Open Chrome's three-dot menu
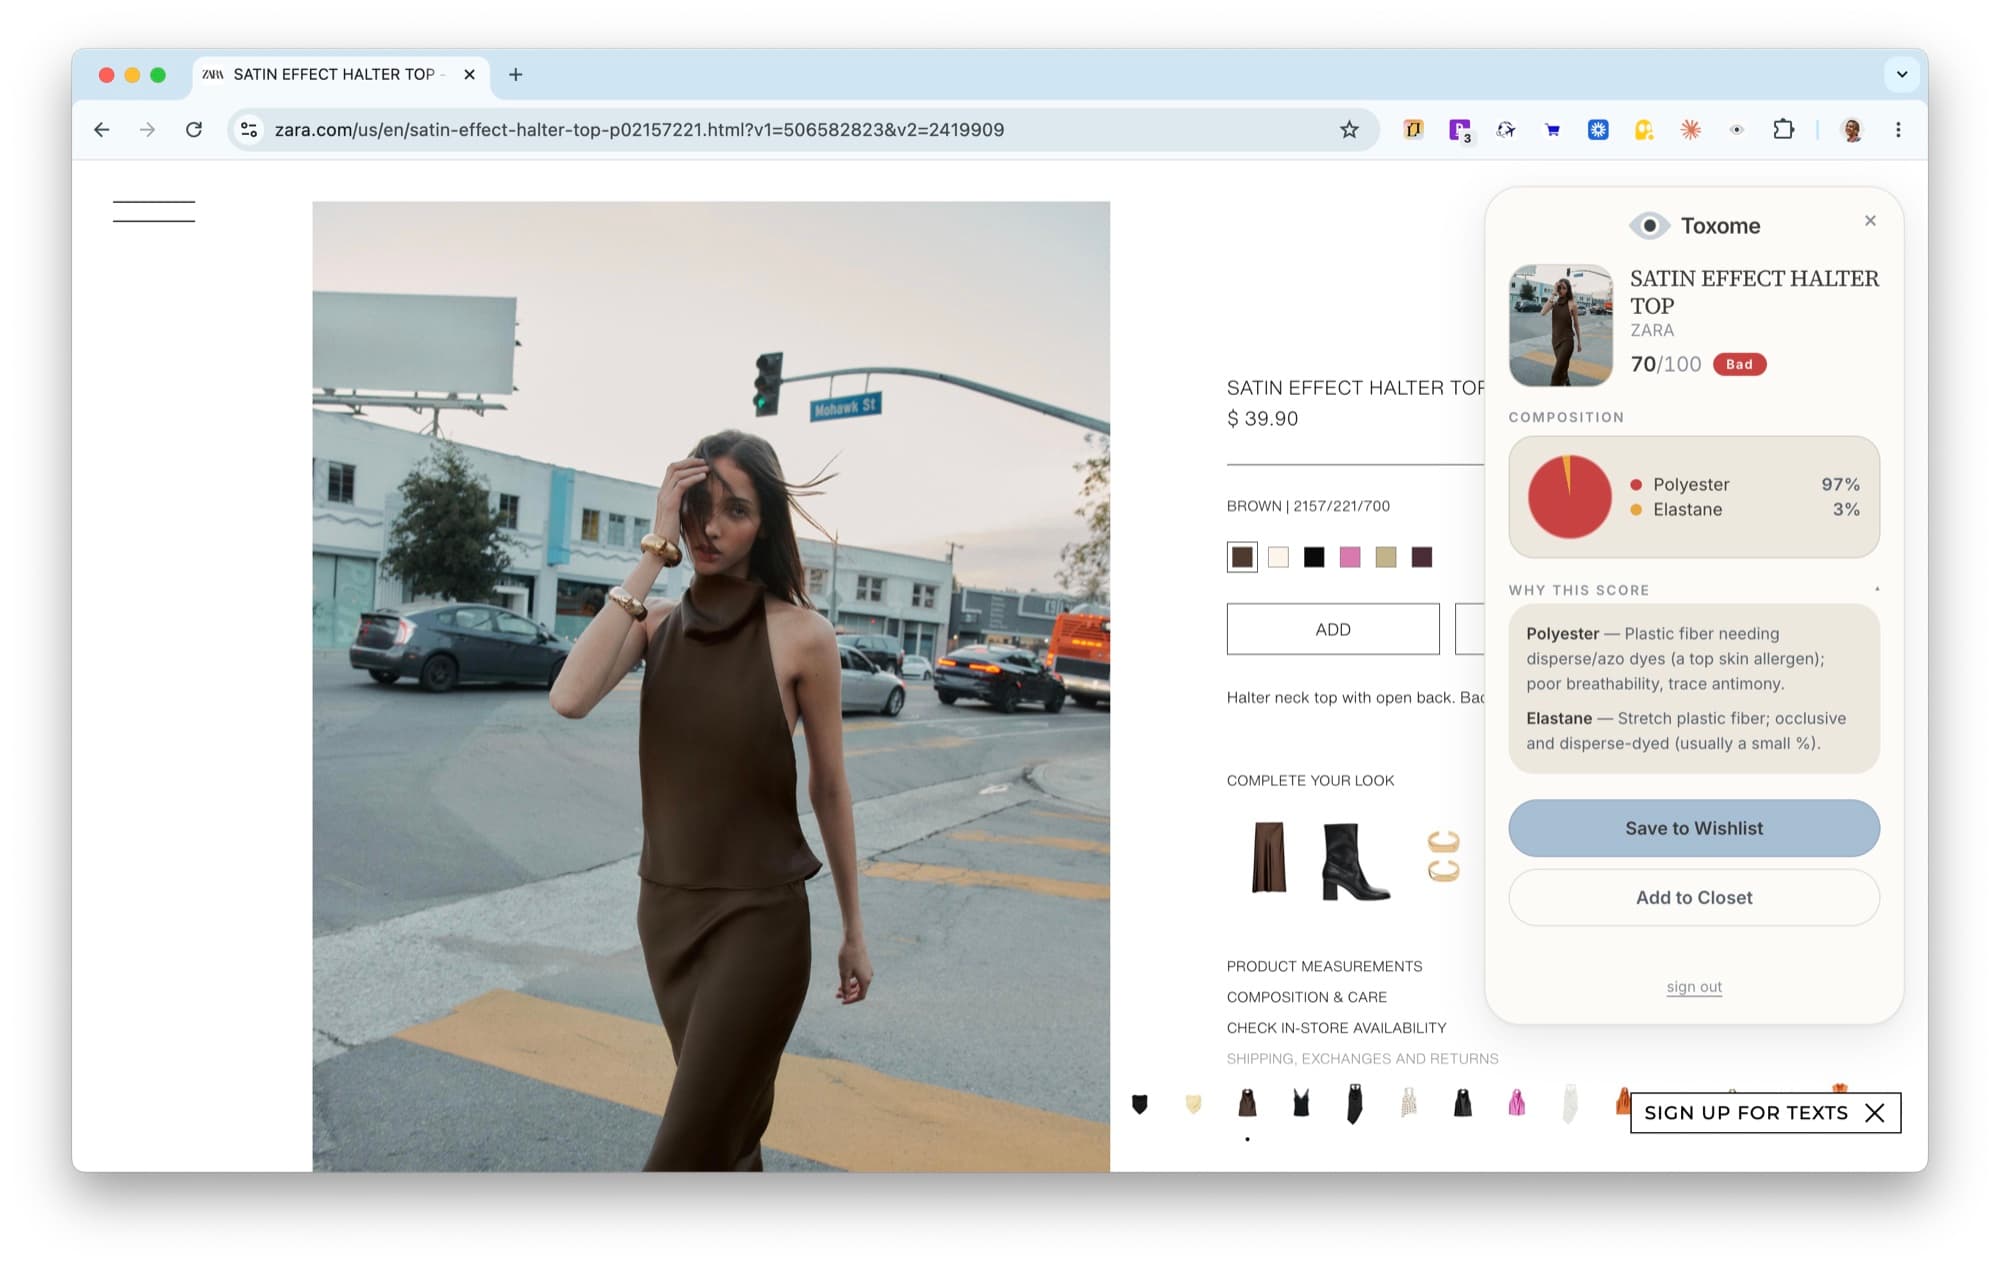The width and height of the screenshot is (2000, 1267). (x=1898, y=130)
